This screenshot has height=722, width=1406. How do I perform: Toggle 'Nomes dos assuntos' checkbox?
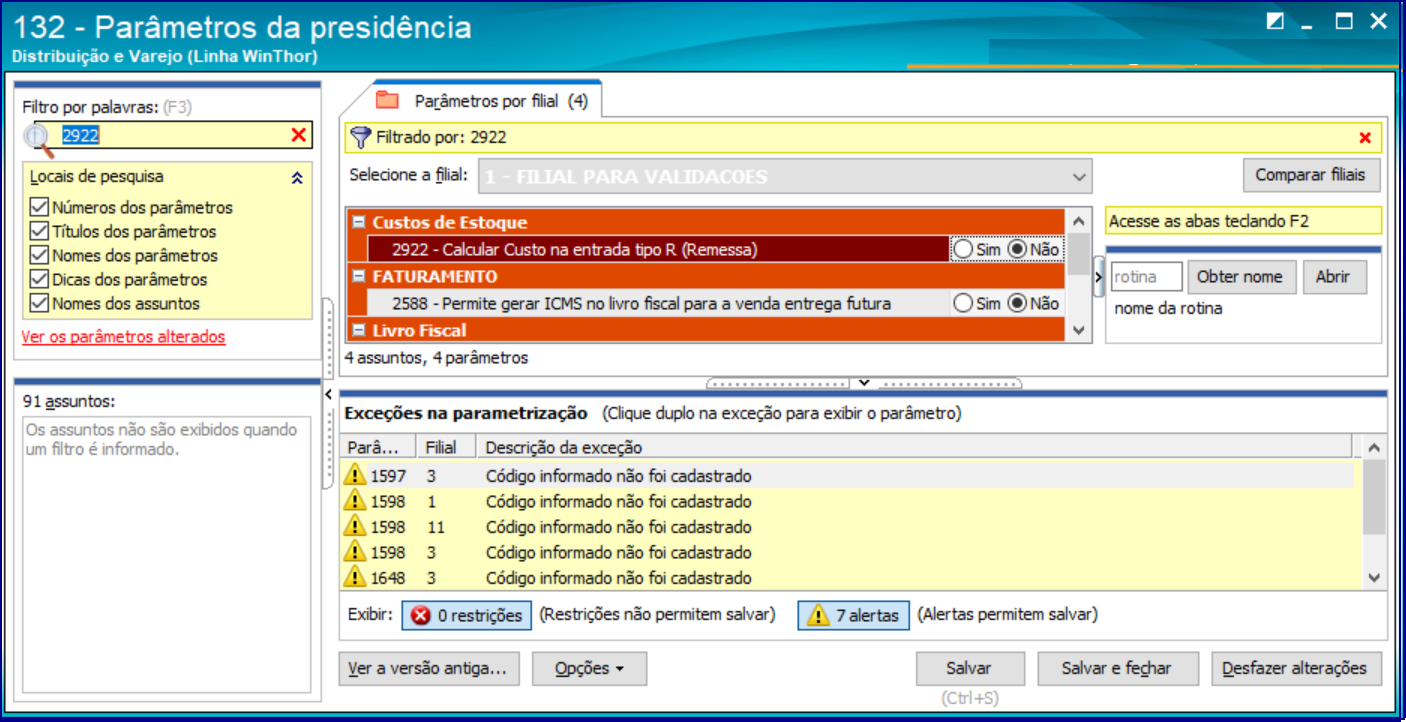(39, 303)
